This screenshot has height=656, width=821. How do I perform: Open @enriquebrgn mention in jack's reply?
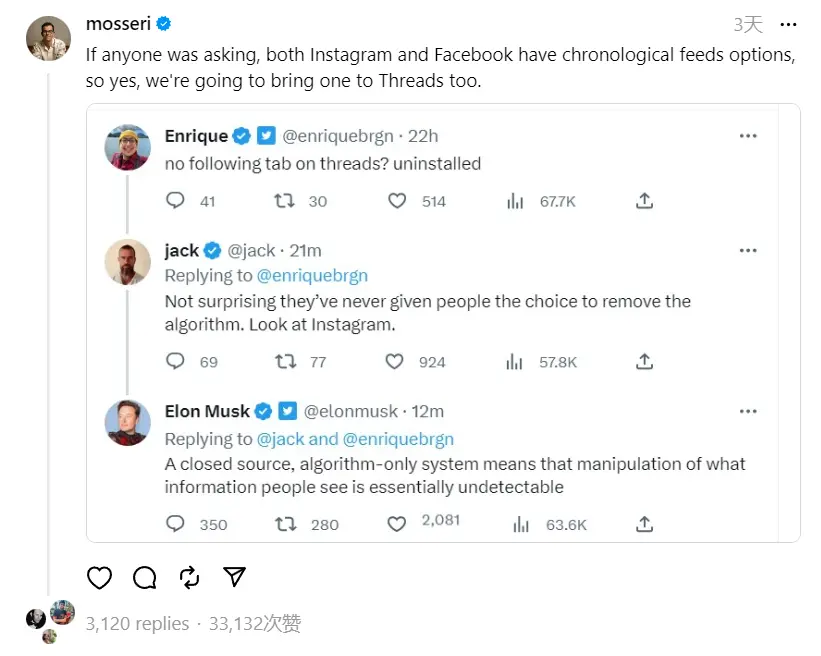(312, 275)
